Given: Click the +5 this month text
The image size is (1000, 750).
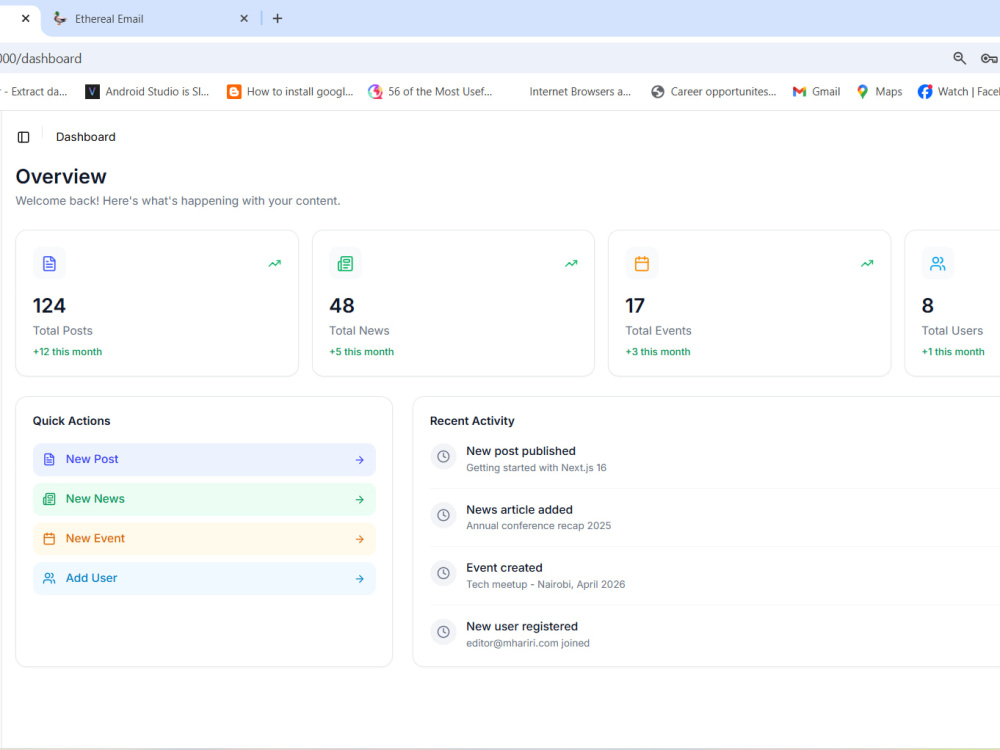Looking at the screenshot, I should (362, 352).
